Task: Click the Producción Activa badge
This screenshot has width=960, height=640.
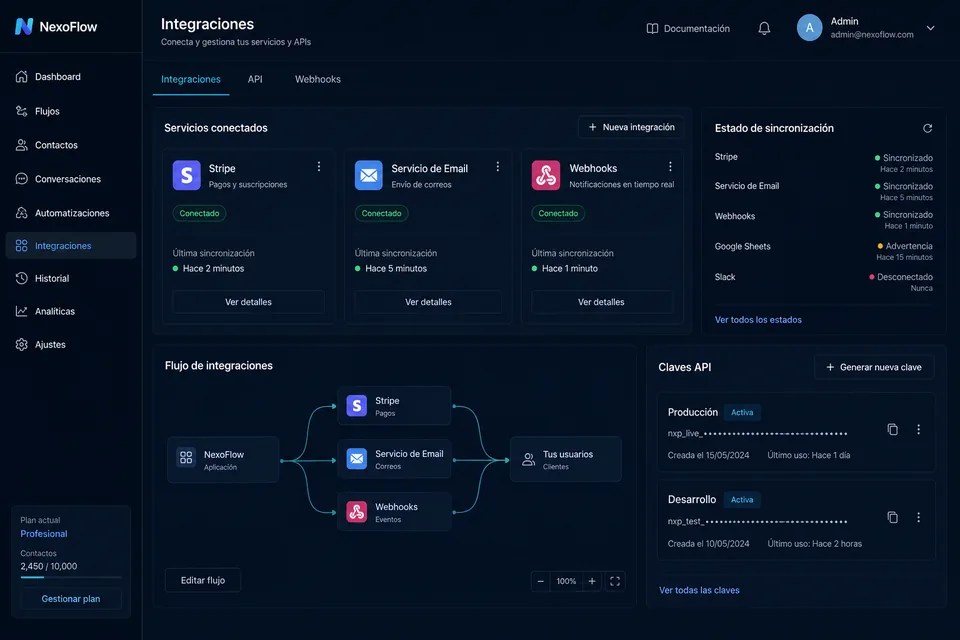Action: tap(742, 413)
